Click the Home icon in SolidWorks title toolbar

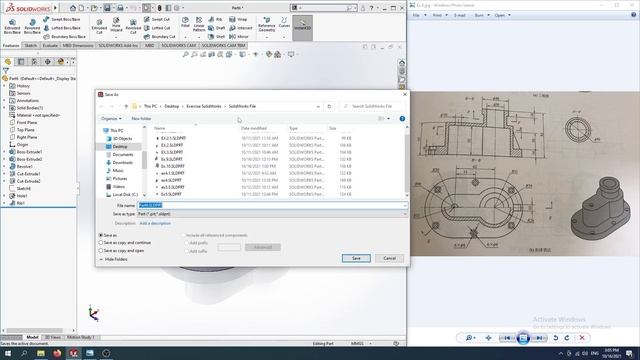[72, 8]
